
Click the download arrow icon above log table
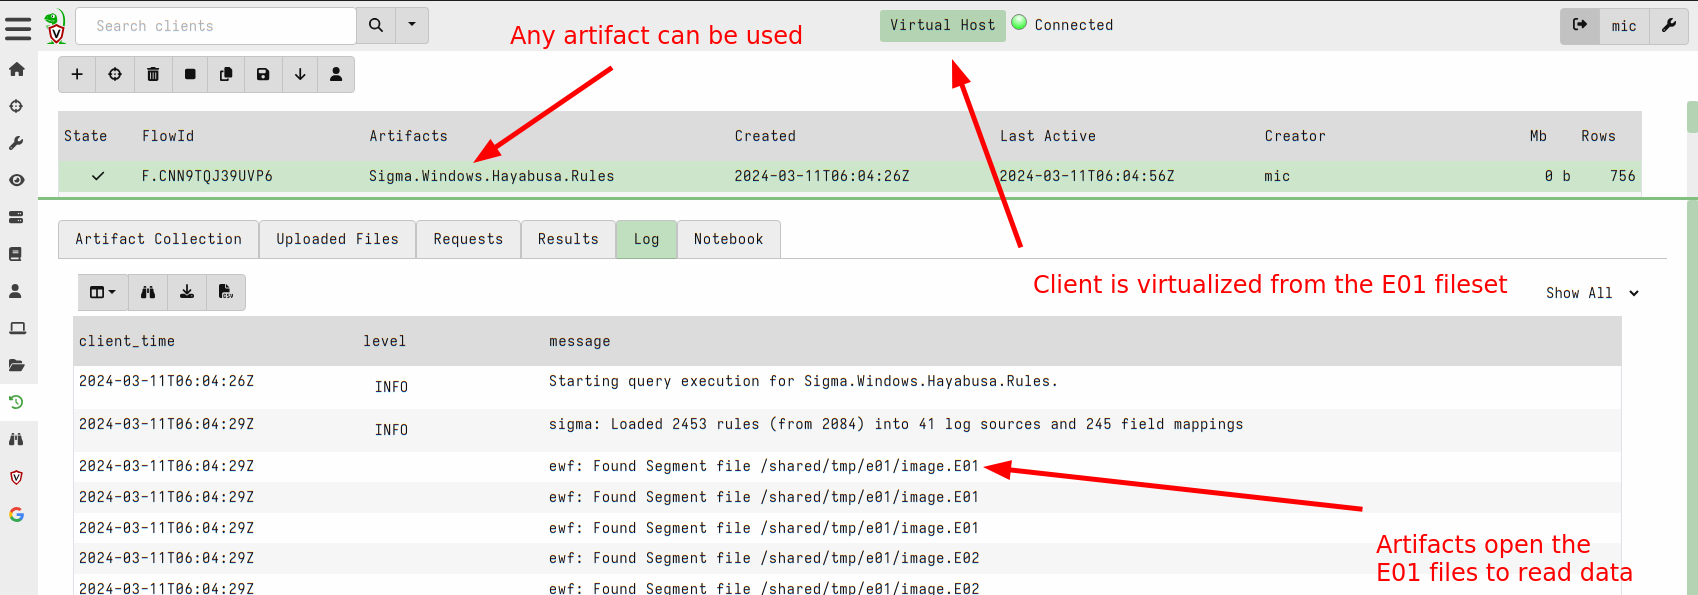187,293
